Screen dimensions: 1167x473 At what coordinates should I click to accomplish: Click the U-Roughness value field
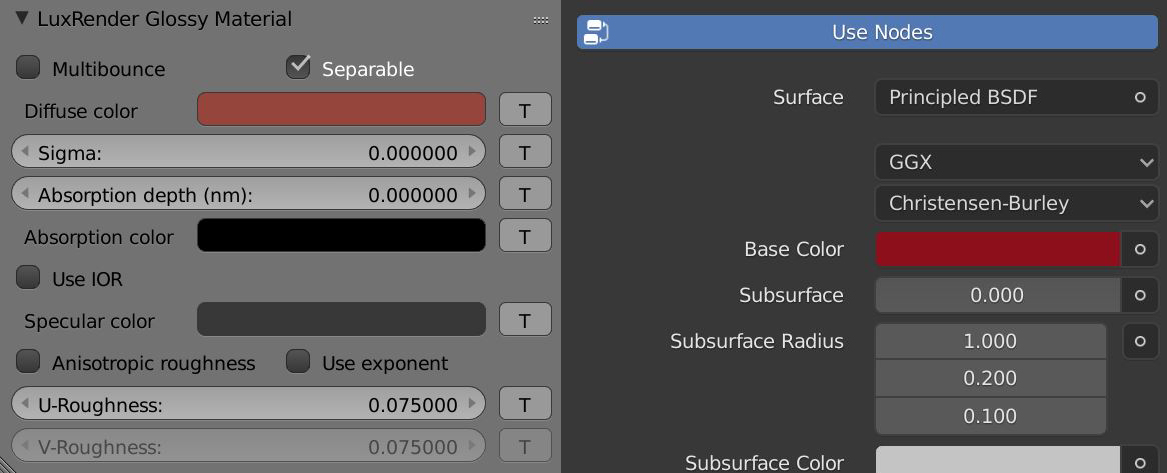pyautogui.click(x=248, y=404)
